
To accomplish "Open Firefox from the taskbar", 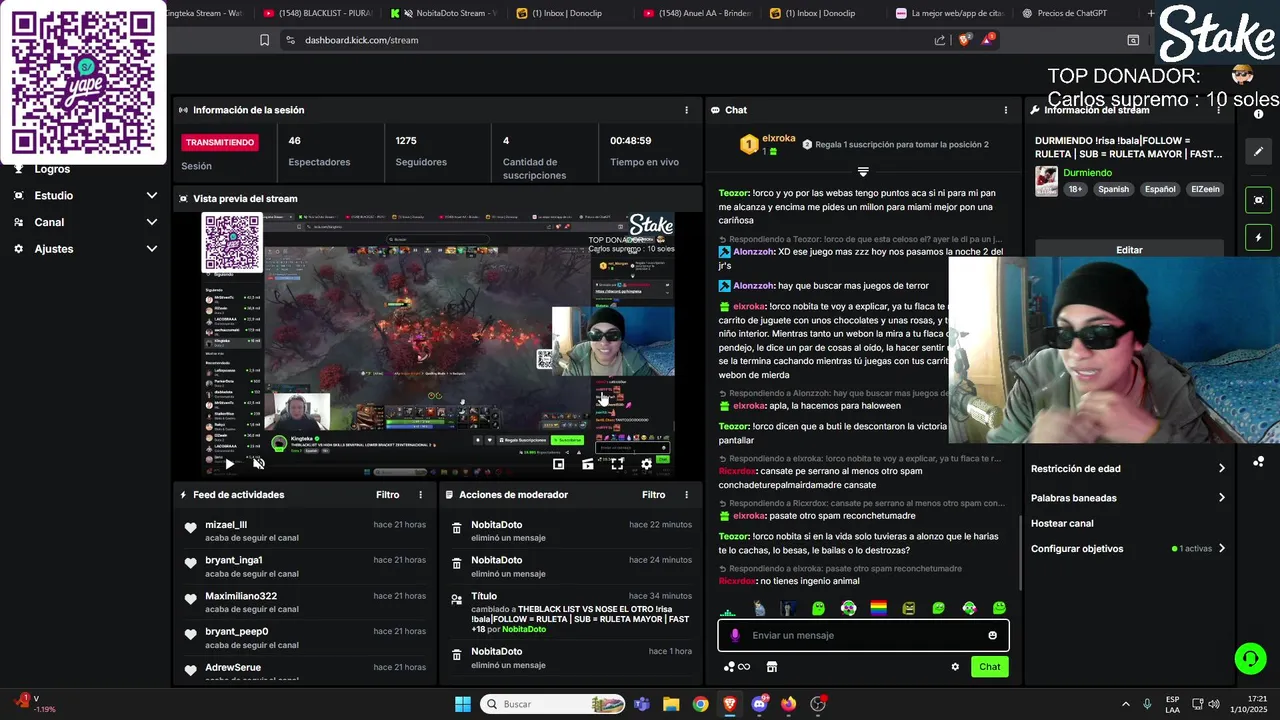I will [x=789, y=704].
